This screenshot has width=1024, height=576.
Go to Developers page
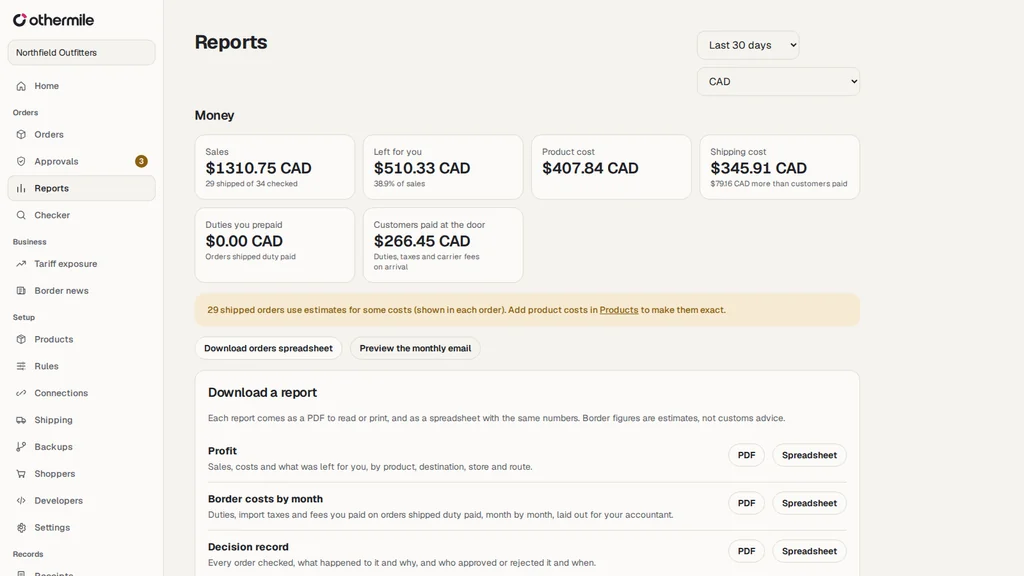(82, 501)
